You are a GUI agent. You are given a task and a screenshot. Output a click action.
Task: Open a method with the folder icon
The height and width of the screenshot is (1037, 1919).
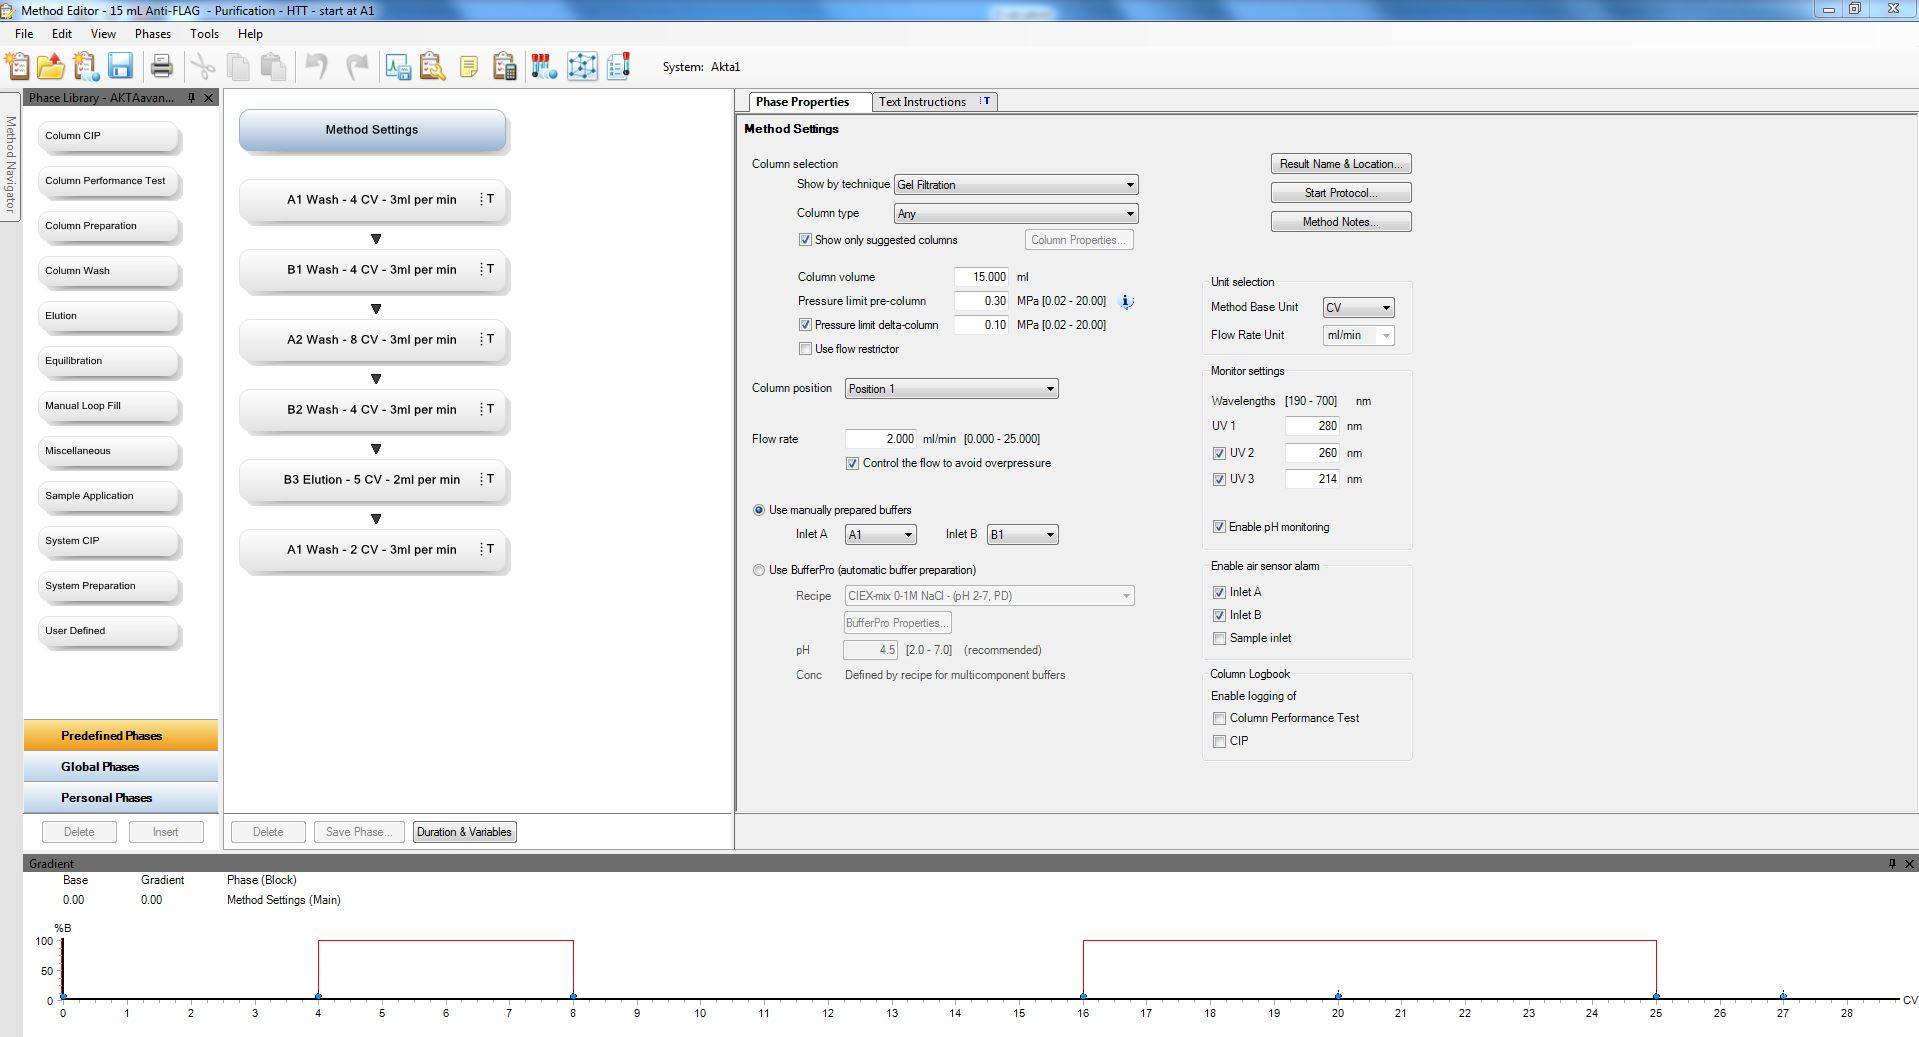(x=51, y=67)
